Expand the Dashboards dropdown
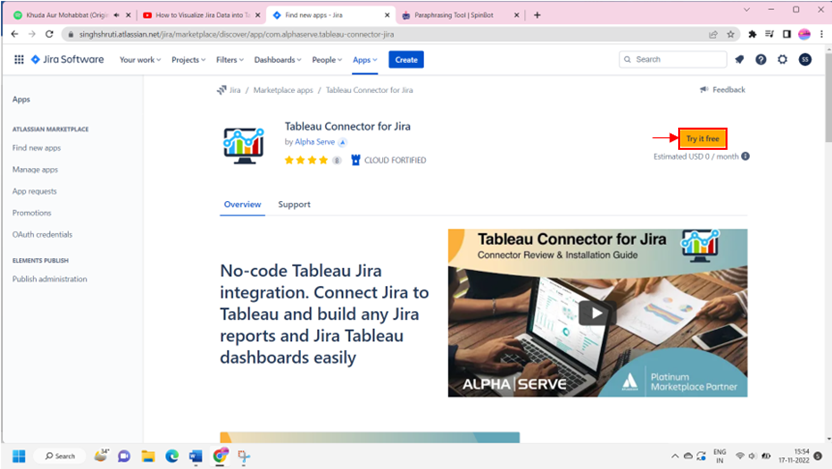This screenshot has width=832, height=469. click(x=278, y=59)
